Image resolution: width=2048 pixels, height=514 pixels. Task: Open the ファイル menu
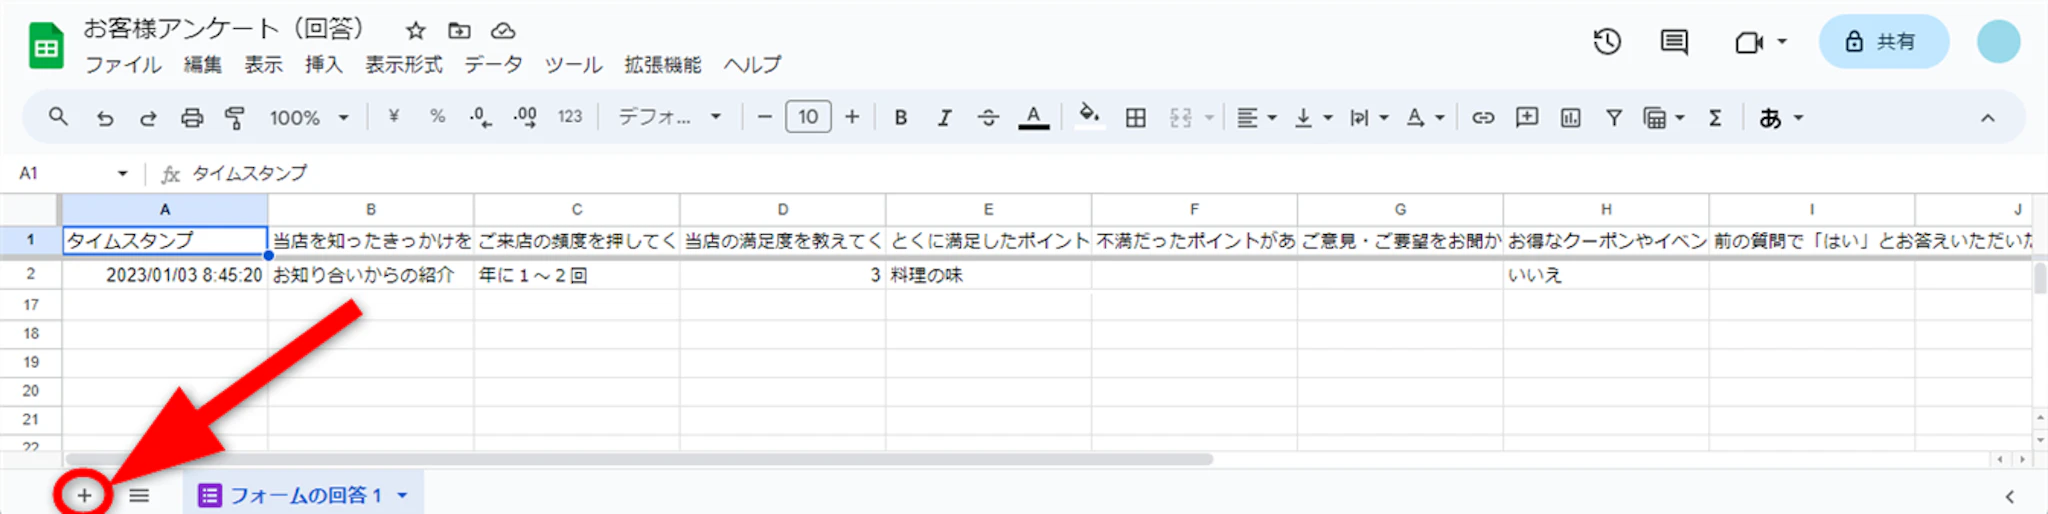pos(123,65)
